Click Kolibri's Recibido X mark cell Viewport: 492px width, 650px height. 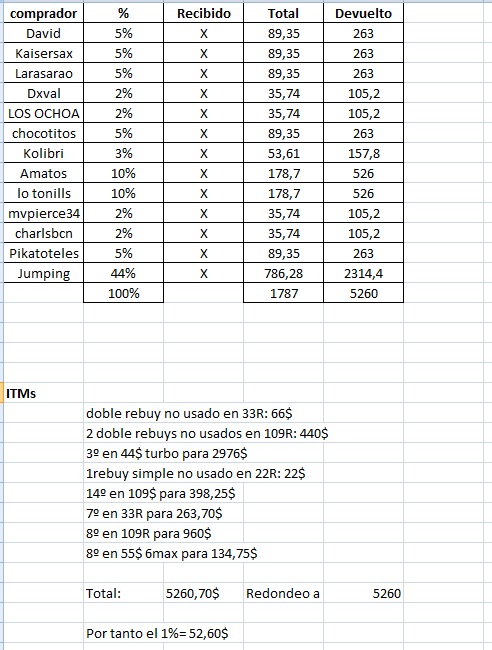click(x=204, y=153)
